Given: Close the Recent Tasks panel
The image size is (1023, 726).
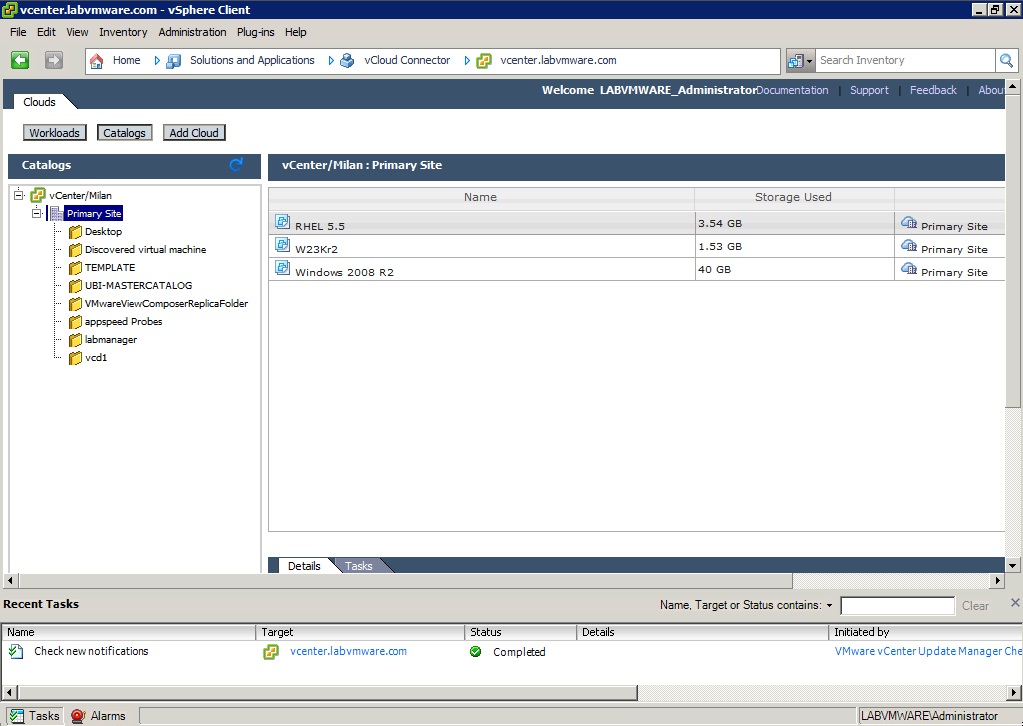Looking at the screenshot, I should click(x=1015, y=603).
